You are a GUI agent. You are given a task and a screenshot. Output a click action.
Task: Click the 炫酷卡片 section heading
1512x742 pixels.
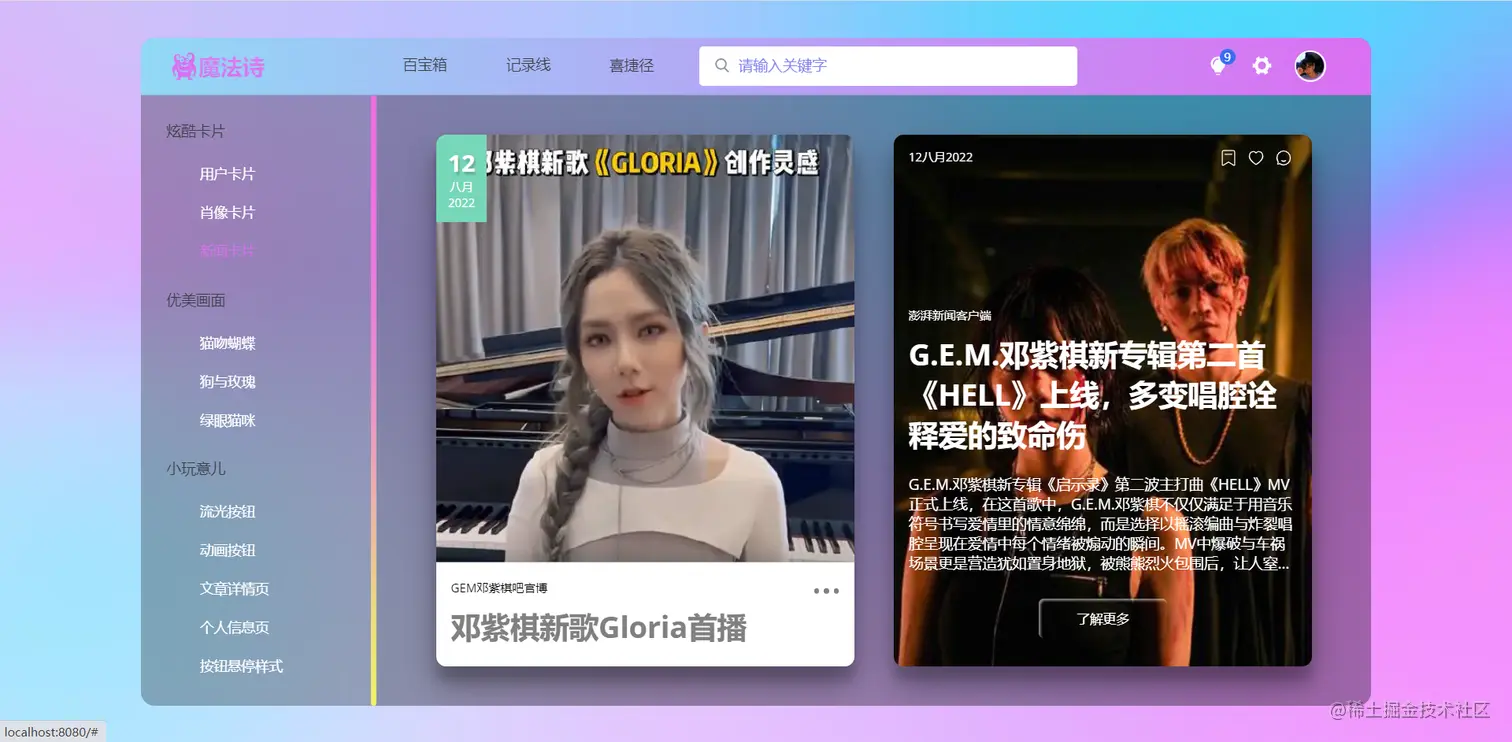tap(196, 131)
